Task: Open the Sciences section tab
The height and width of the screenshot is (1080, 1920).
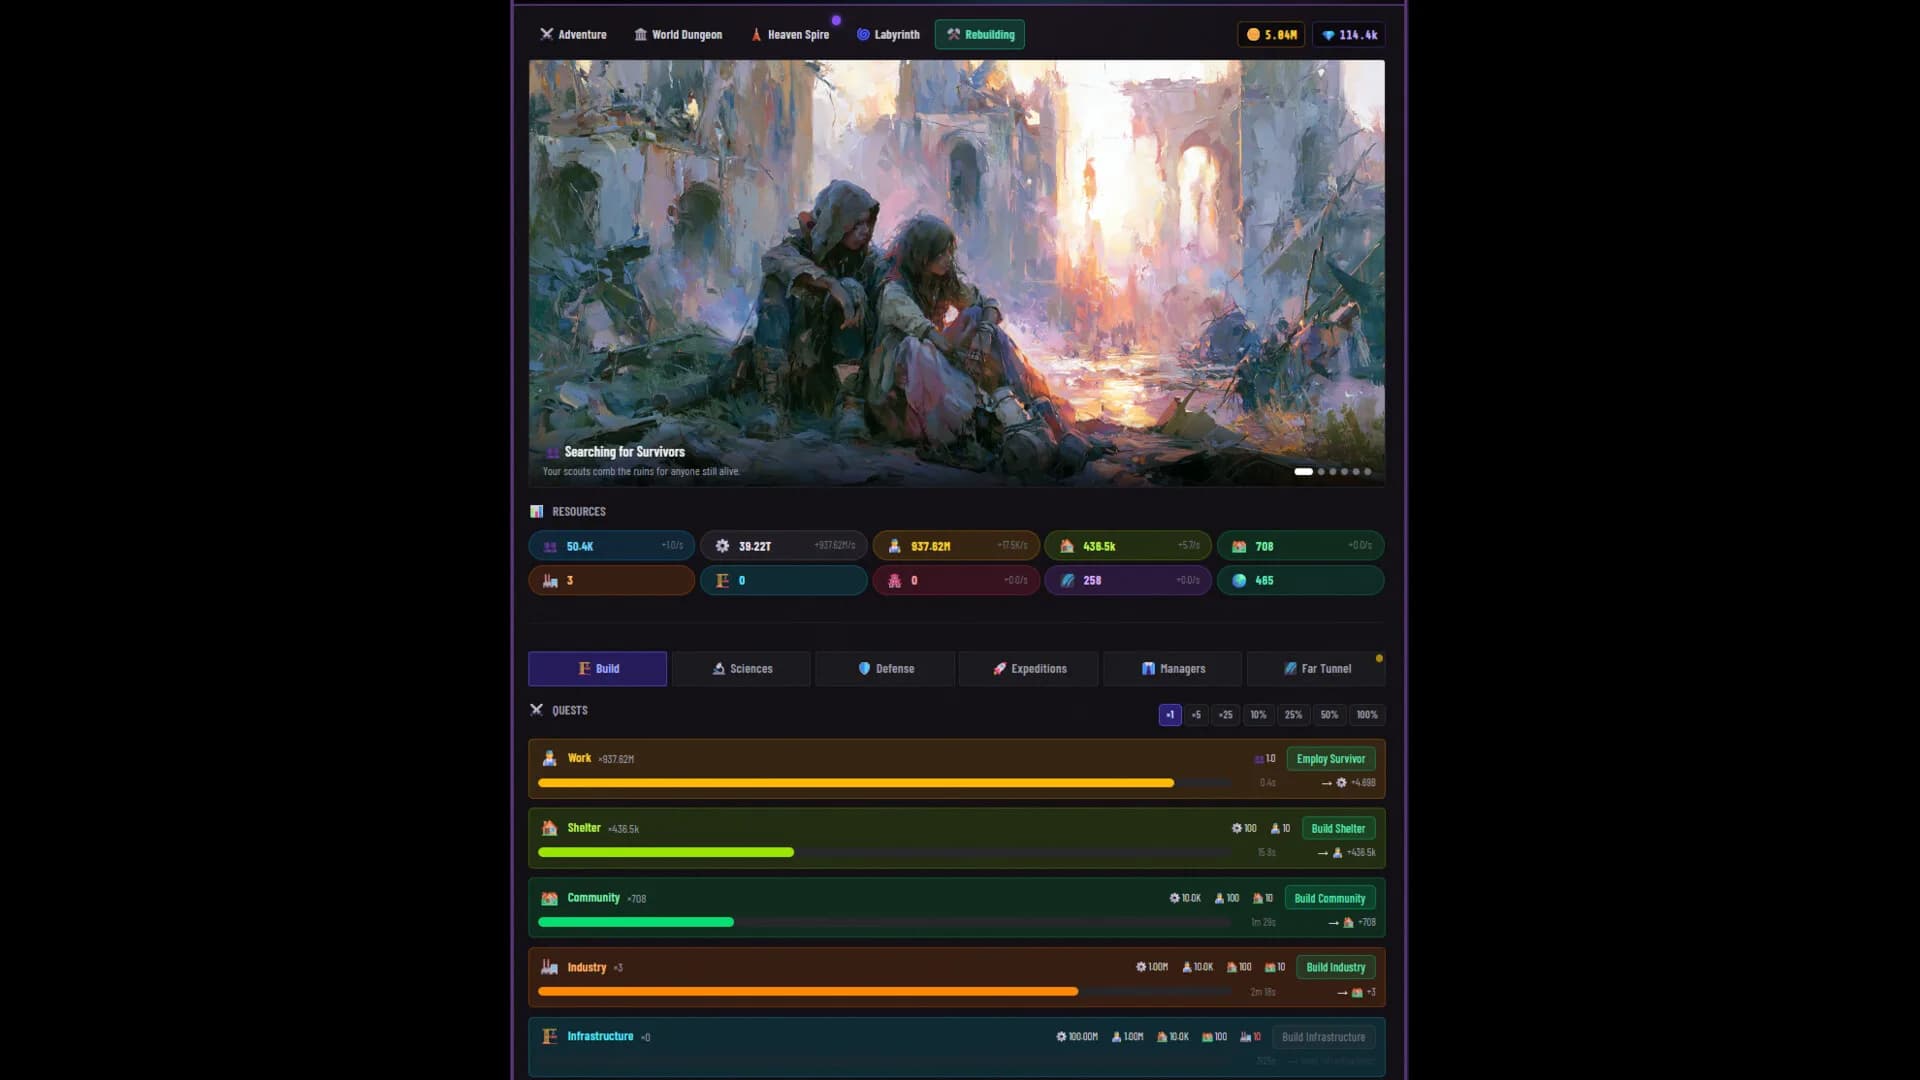Action: click(741, 669)
